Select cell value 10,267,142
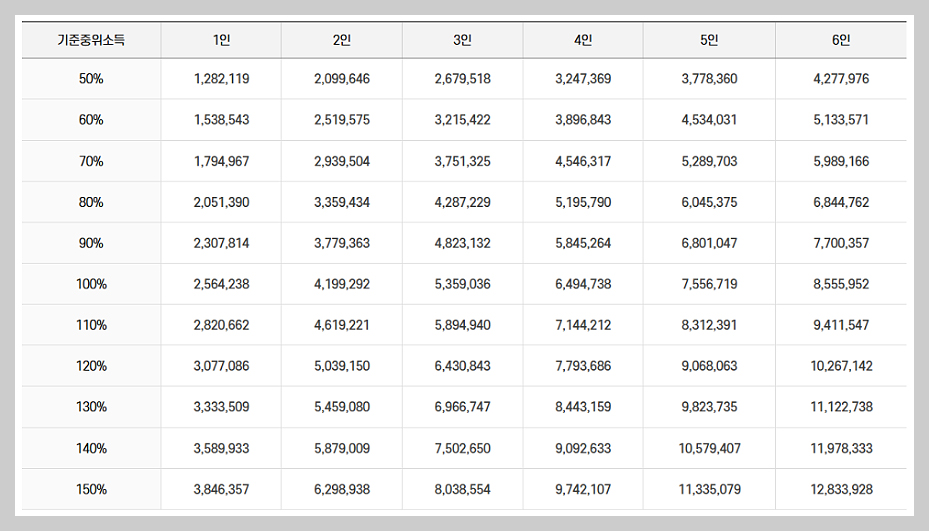Viewport: 929px width, 531px height. [x=841, y=366]
